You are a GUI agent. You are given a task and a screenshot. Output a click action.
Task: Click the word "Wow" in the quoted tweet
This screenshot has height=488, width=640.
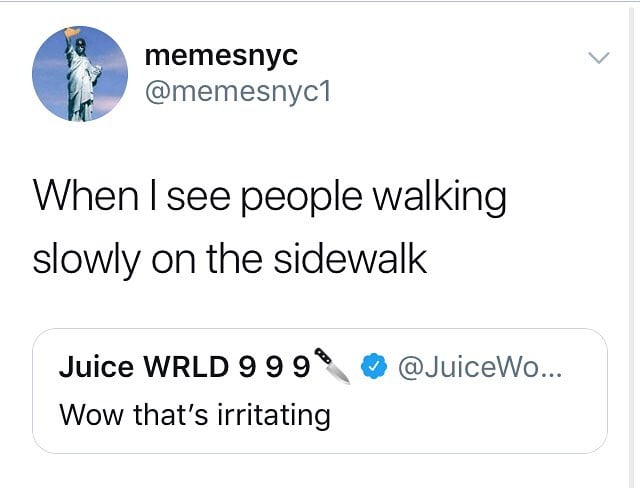click(x=91, y=415)
